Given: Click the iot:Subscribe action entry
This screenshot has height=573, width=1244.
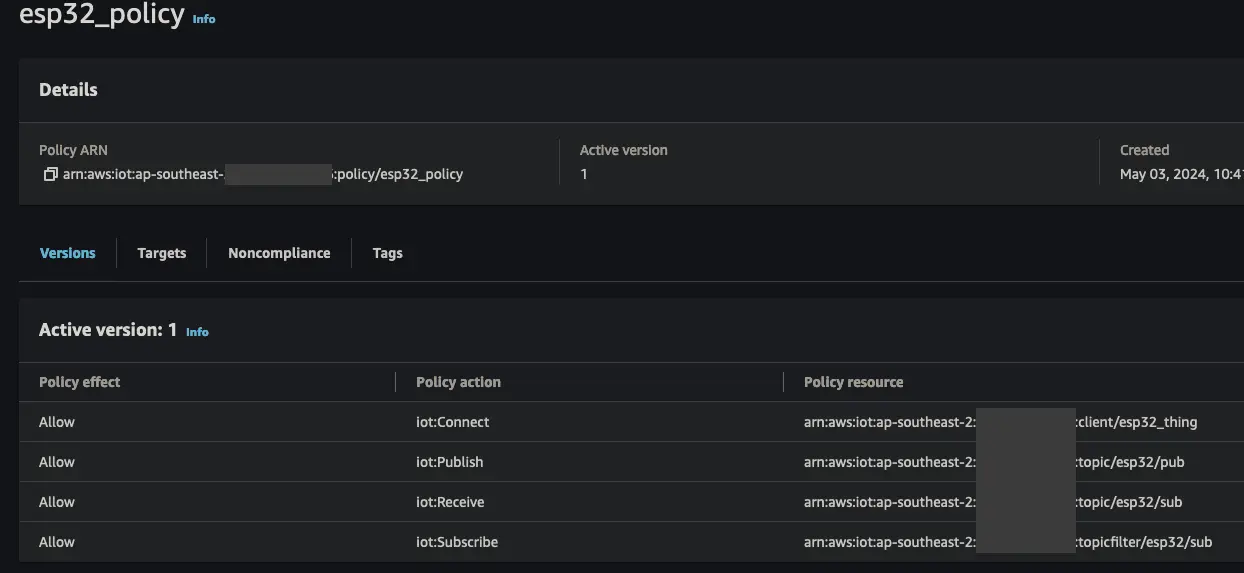Looking at the screenshot, I should tap(457, 542).
